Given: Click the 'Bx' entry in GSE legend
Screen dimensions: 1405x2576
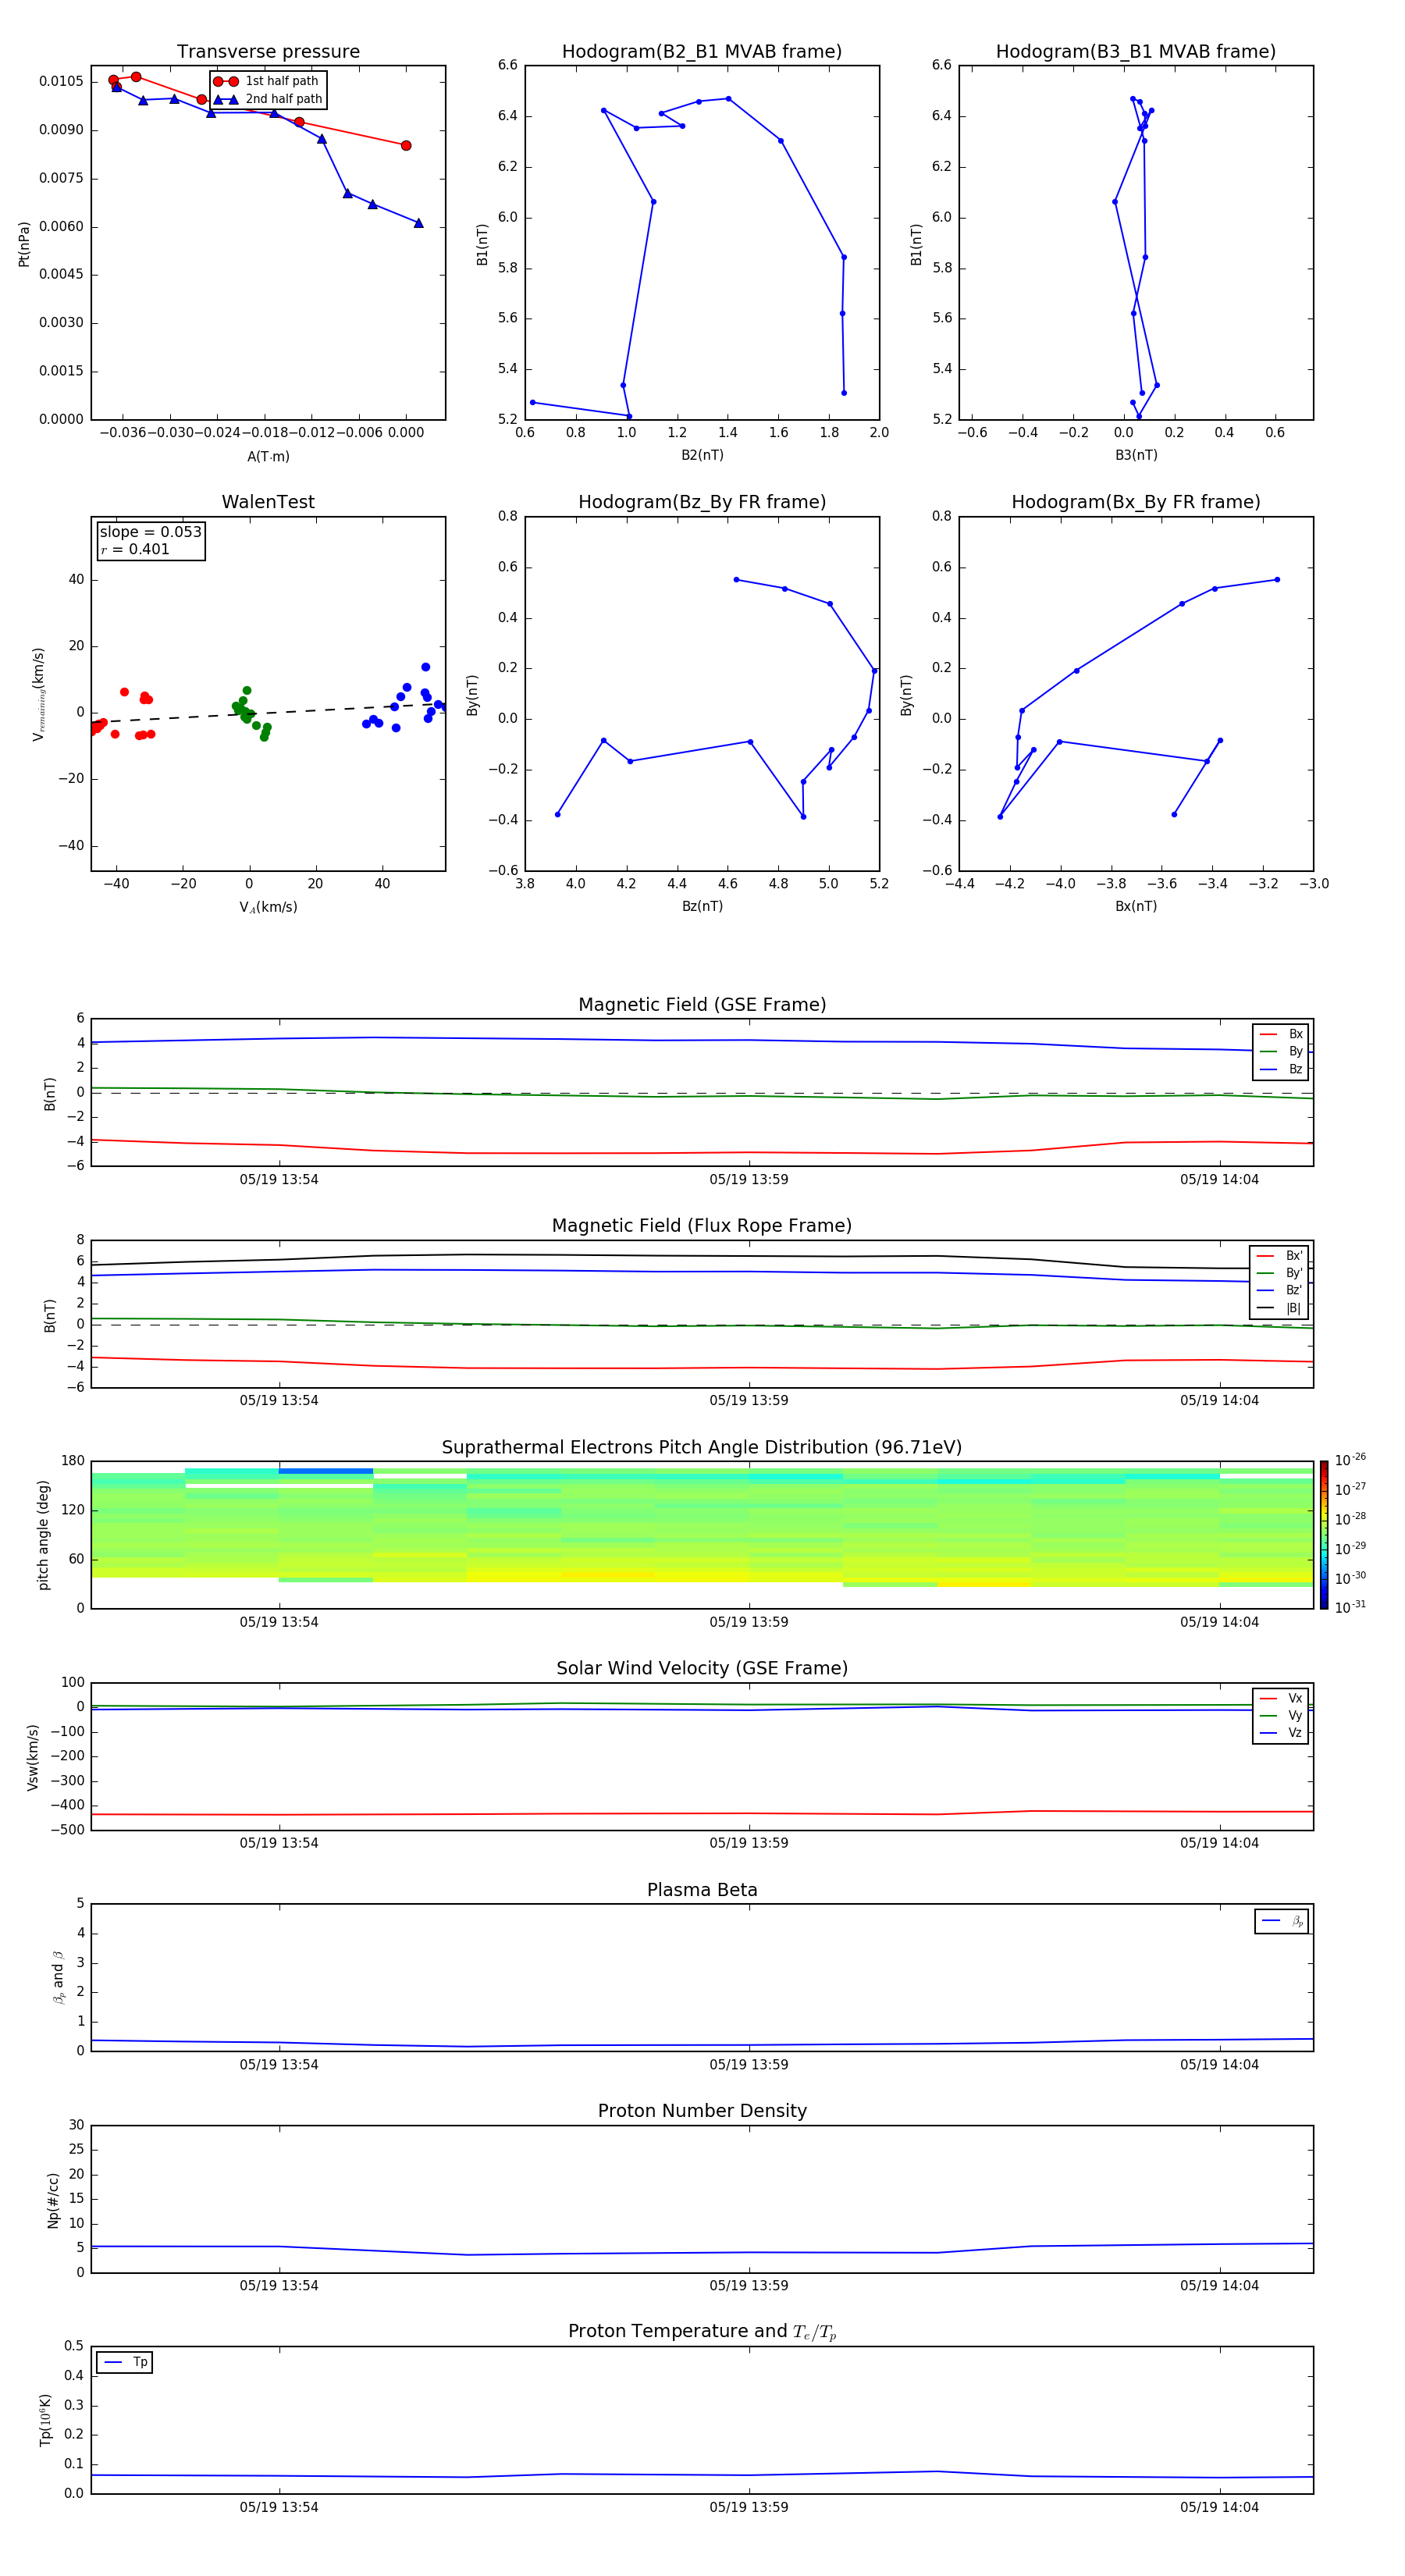Looking at the screenshot, I should point(1281,1034).
